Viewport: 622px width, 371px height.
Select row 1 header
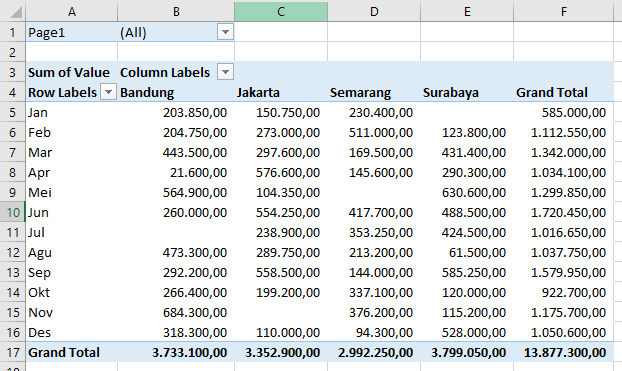pos(13,32)
